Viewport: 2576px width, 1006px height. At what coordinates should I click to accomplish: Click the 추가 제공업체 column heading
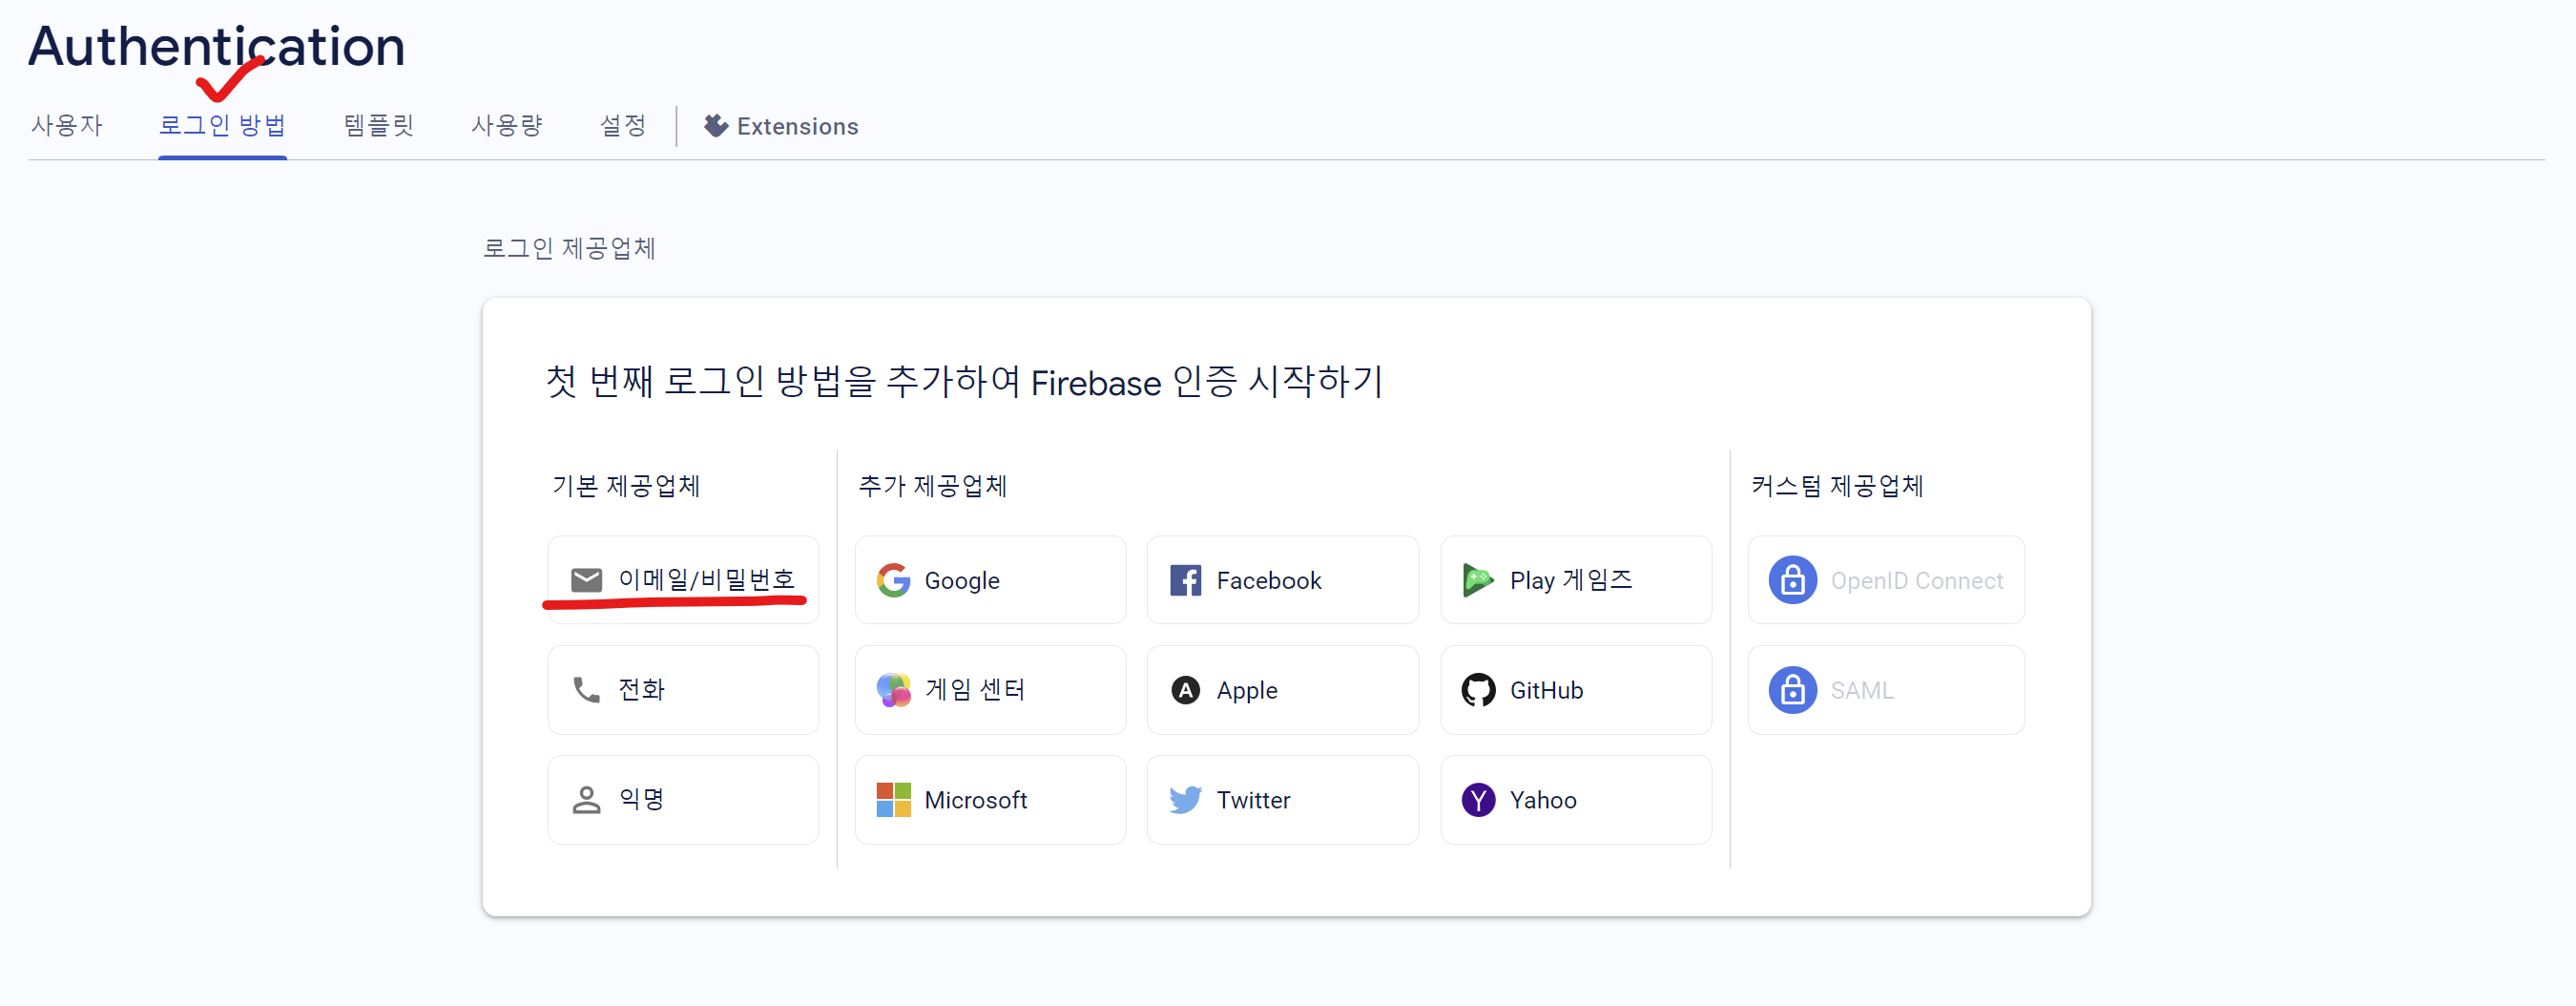[x=932, y=486]
